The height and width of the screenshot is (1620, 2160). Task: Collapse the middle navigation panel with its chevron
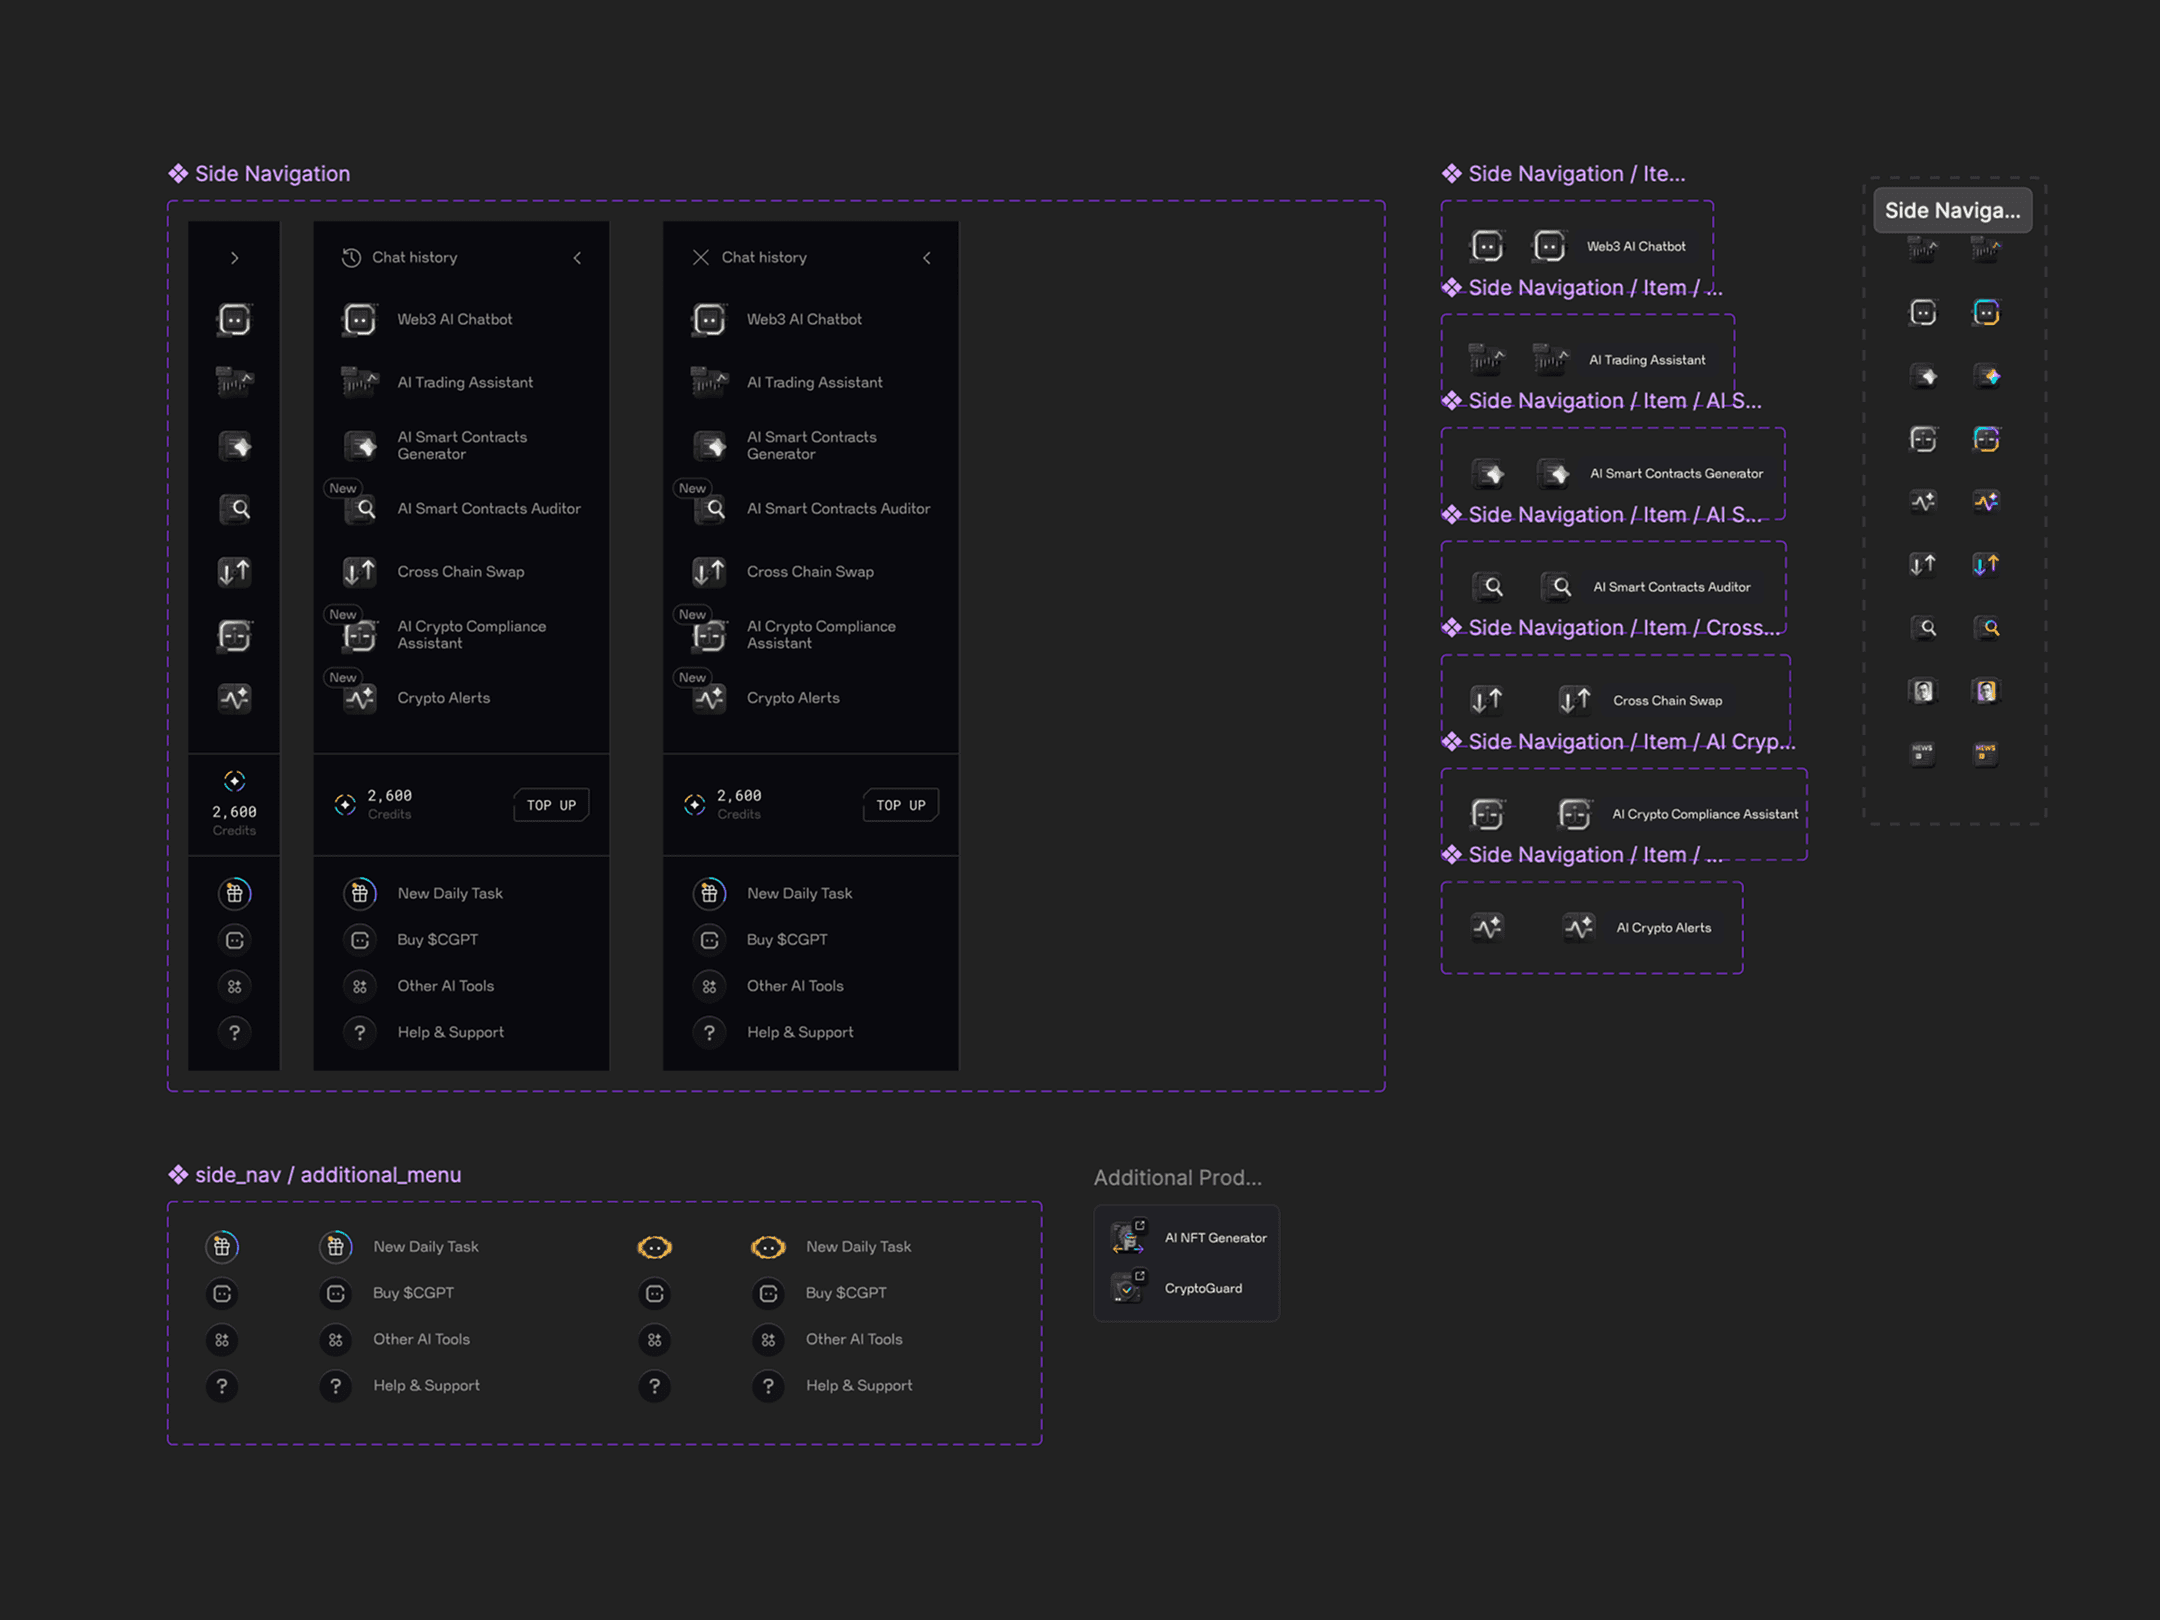click(577, 258)
